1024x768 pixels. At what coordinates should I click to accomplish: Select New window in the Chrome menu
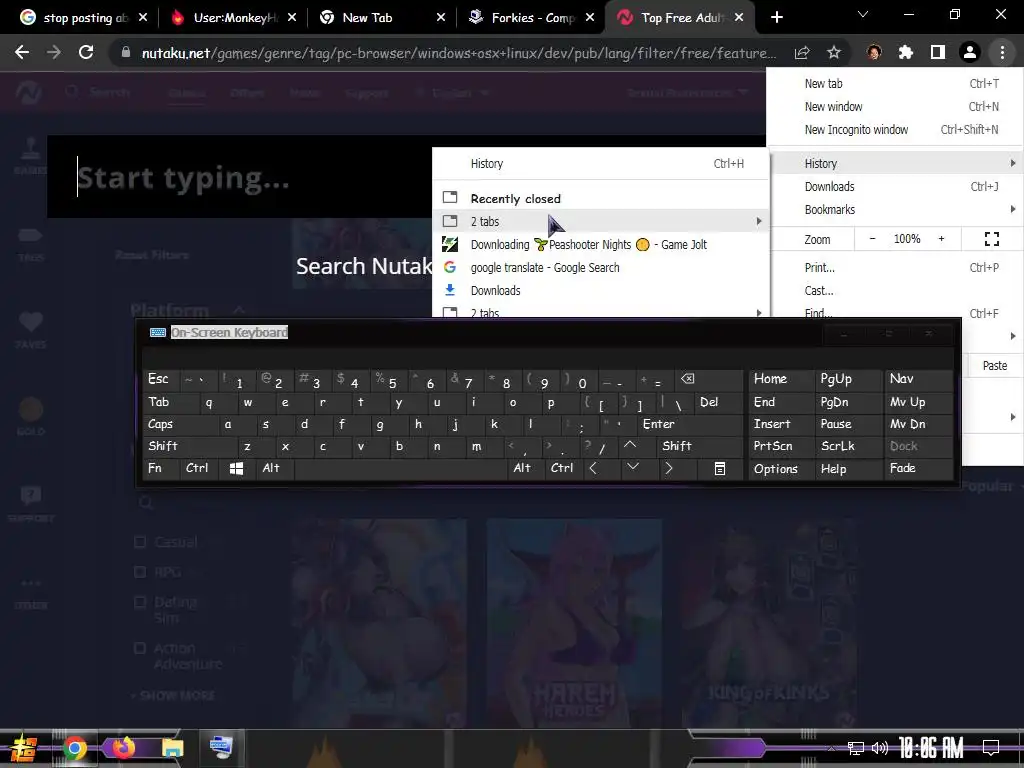click(896, 106)
